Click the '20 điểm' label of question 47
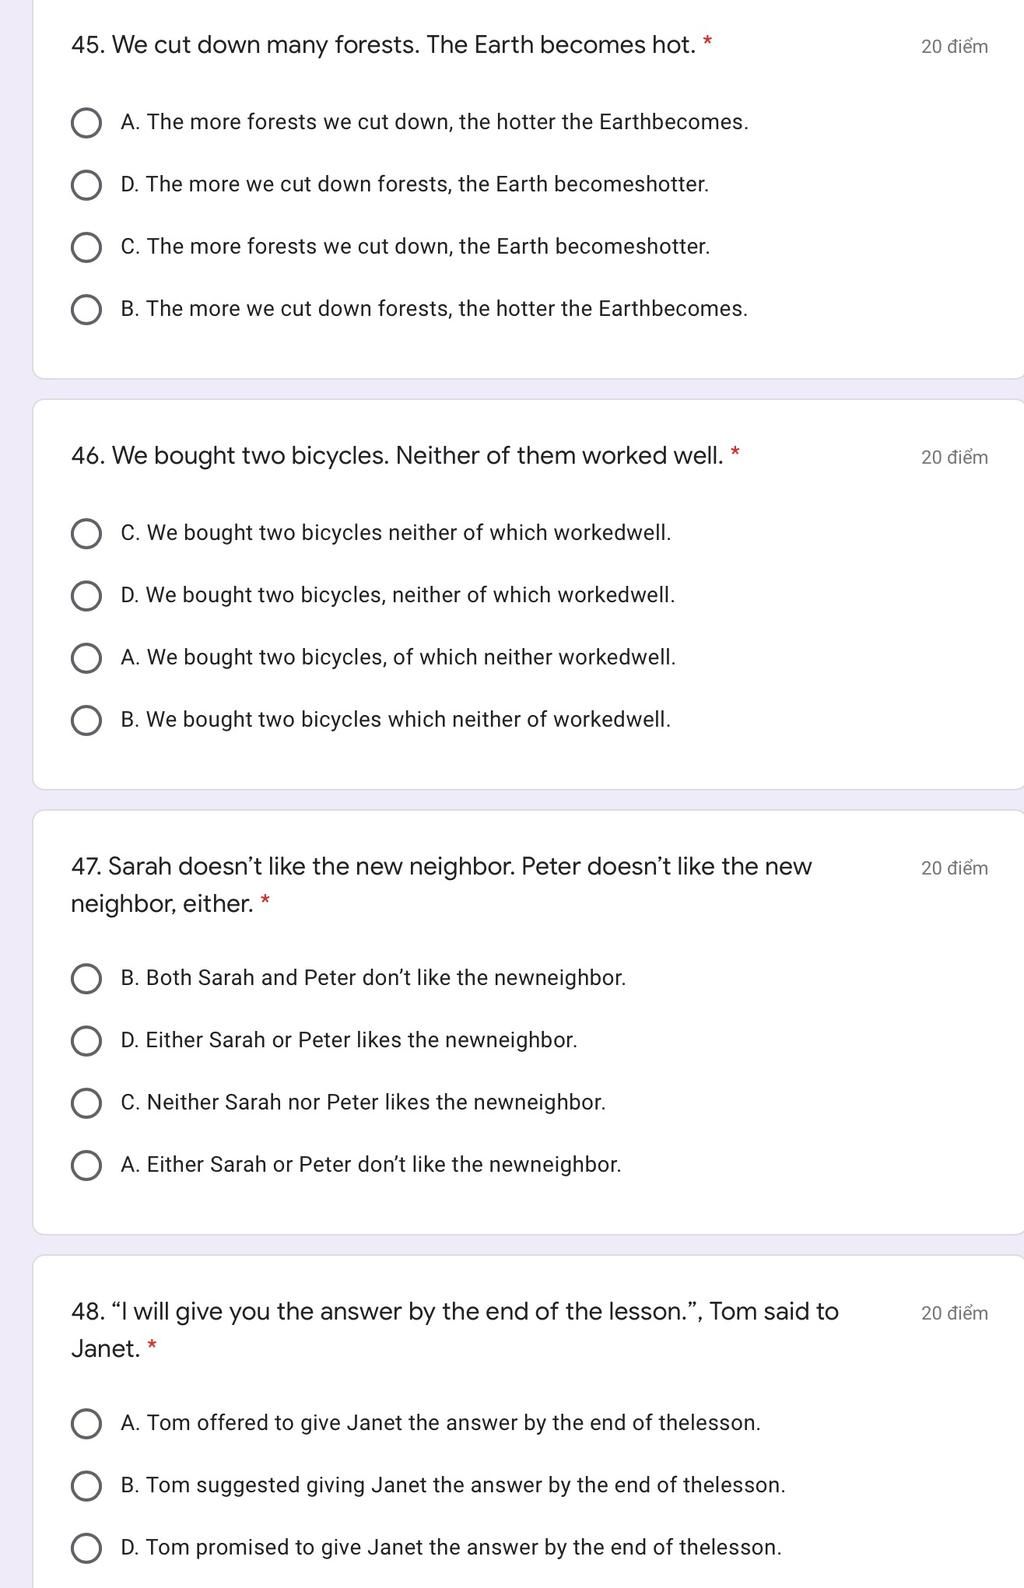 tap(954, 868)
